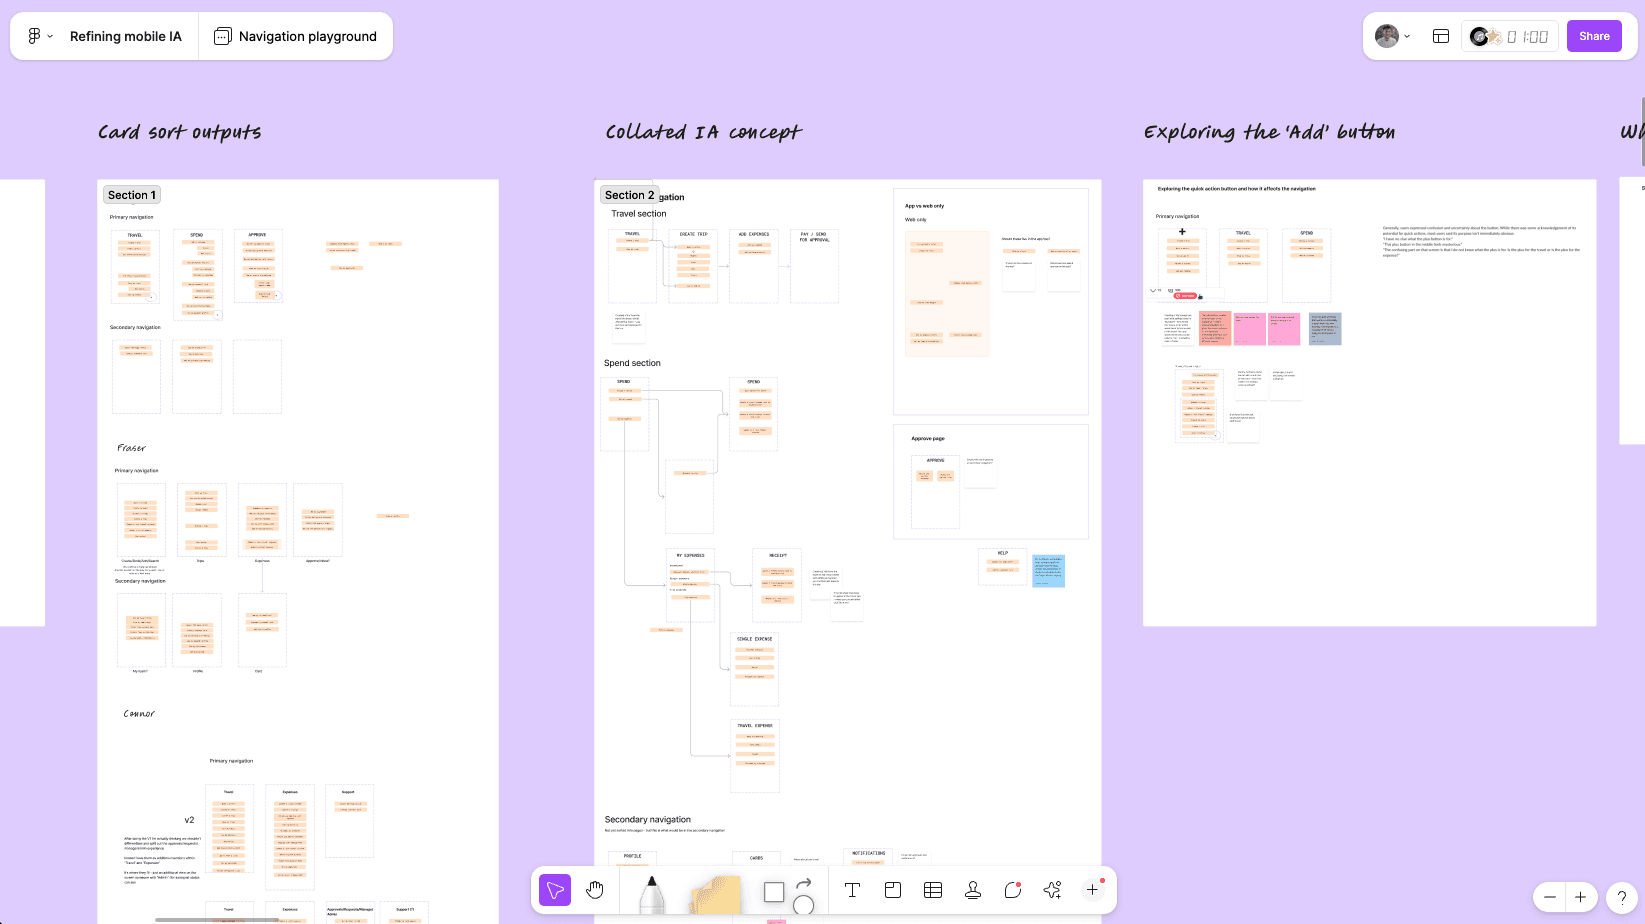Open the Navigation playground page switcher
This screenshot has width=1645, height=924.
[296, 36]
